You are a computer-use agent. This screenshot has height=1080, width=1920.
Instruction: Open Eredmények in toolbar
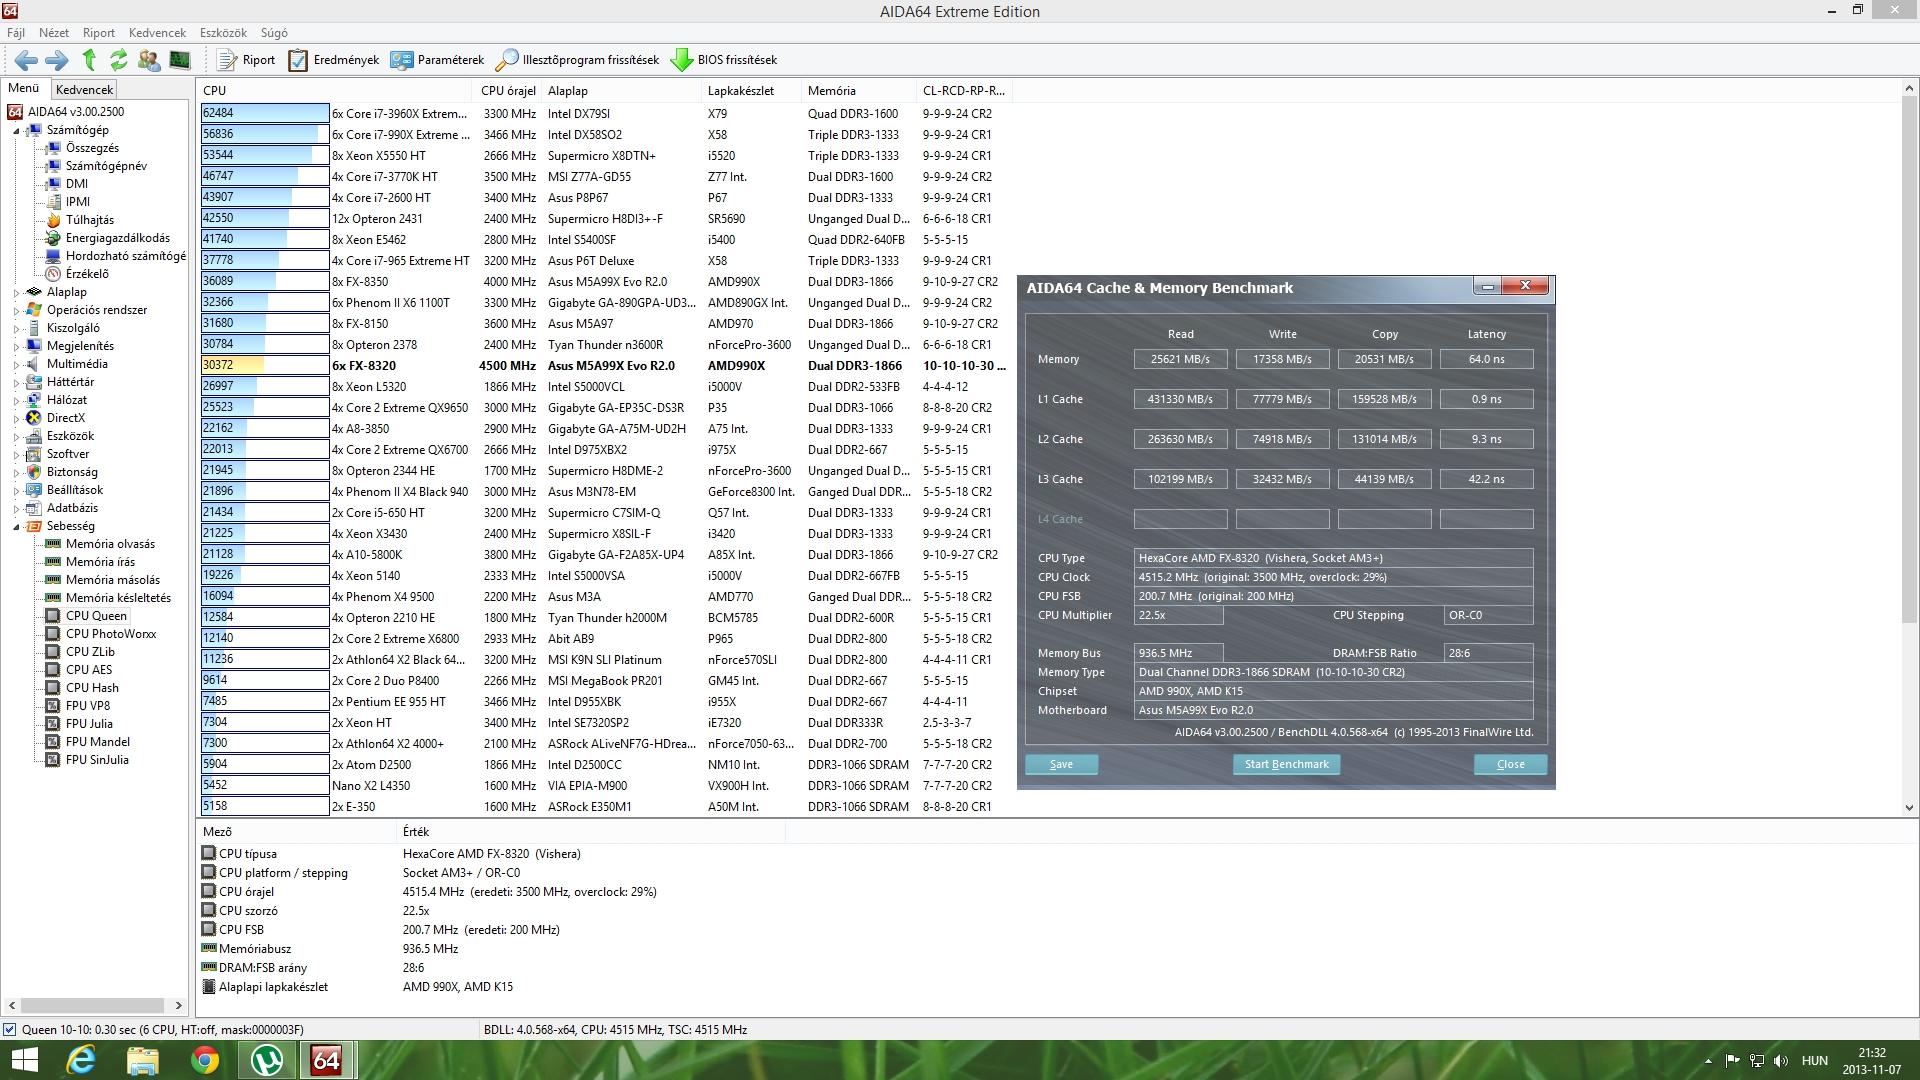334,60
